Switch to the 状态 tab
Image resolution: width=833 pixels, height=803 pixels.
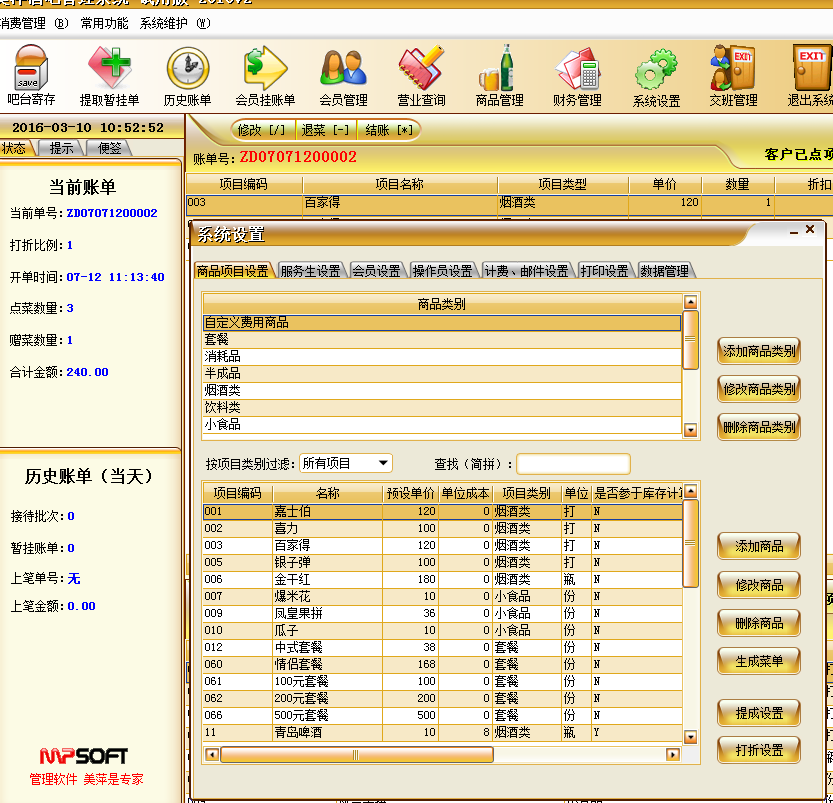(x=15, y=148)
